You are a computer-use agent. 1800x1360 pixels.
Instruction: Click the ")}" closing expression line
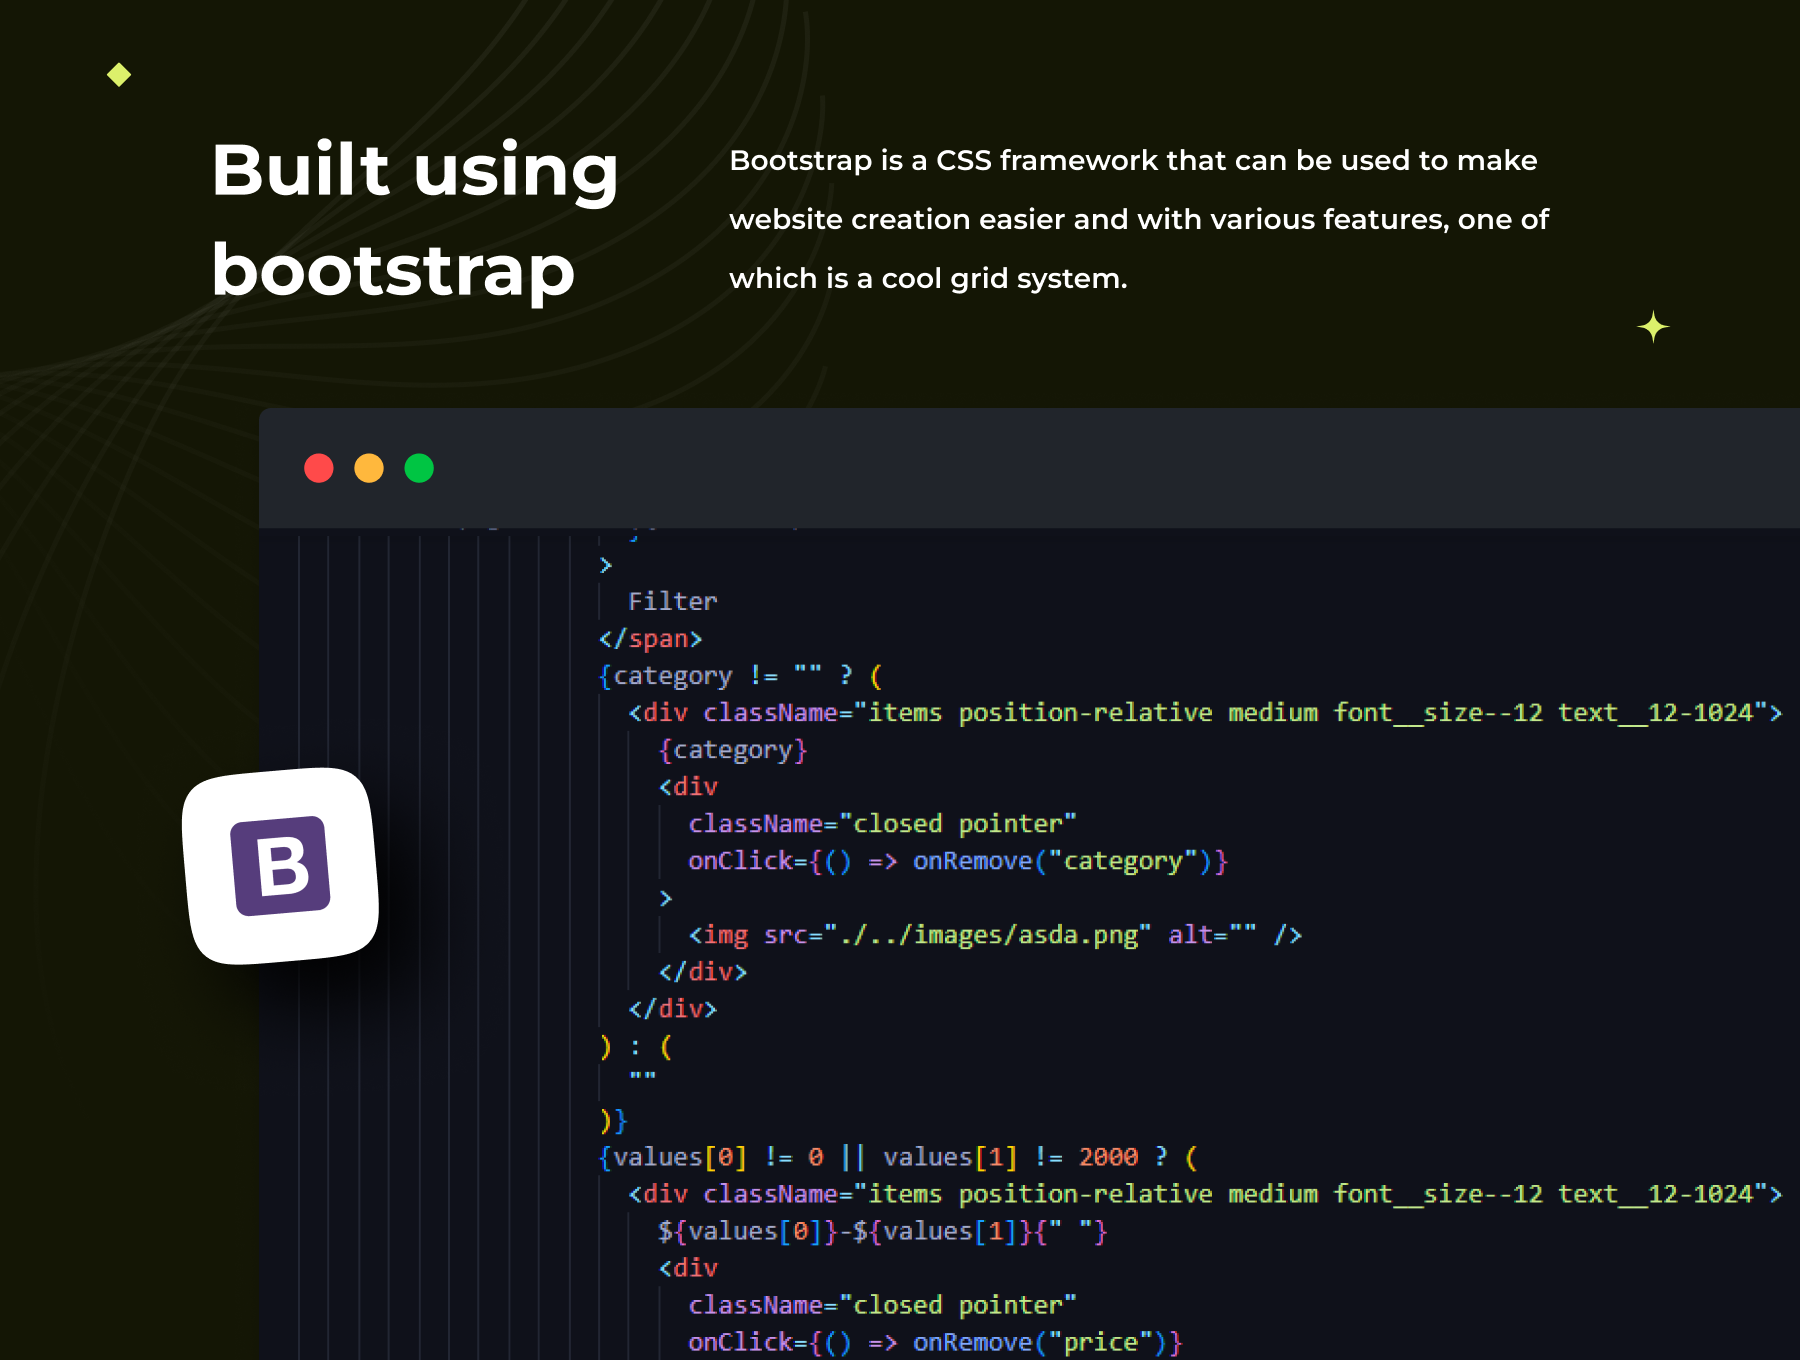coord(613,1120)
